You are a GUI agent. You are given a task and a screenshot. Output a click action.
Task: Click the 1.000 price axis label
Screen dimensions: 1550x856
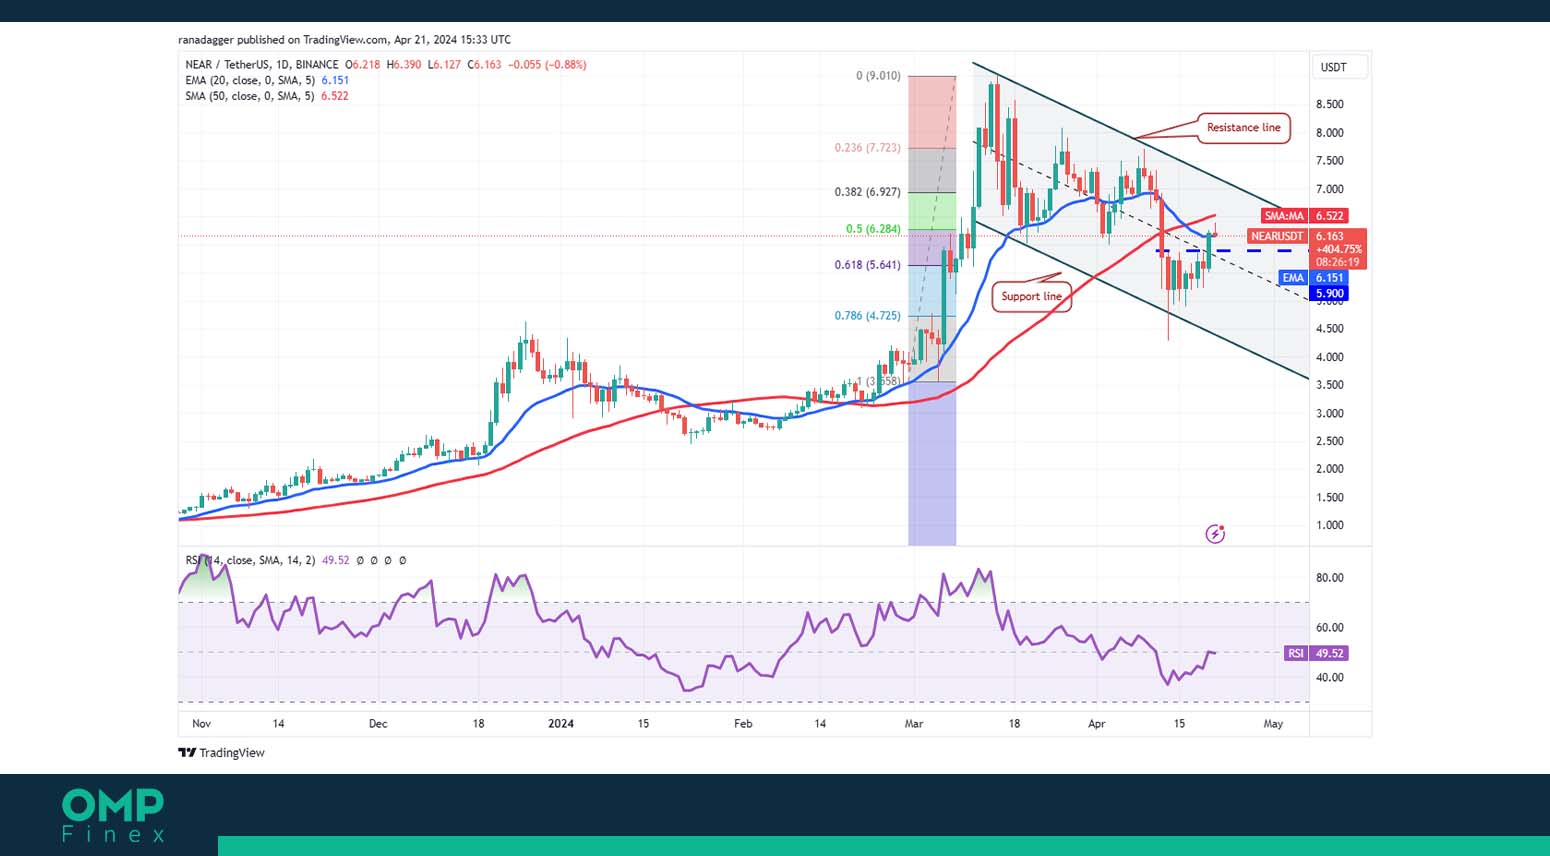(1330, 525)
